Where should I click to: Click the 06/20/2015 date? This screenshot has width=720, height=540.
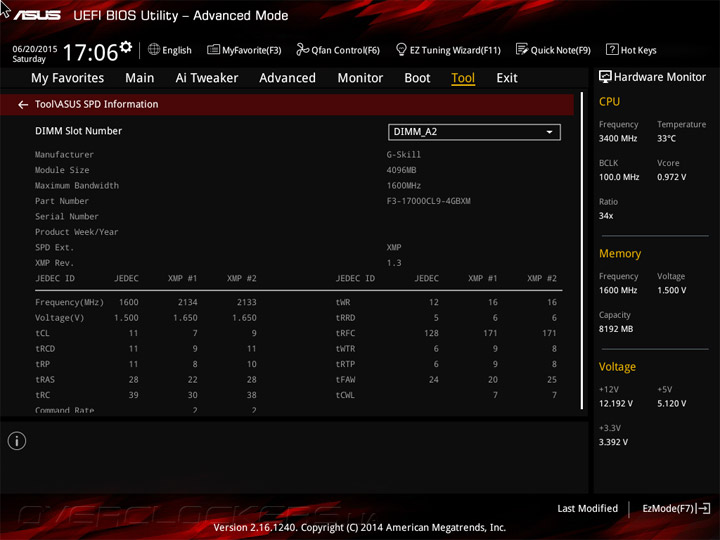pyautogui.click(x=35, y=48)
